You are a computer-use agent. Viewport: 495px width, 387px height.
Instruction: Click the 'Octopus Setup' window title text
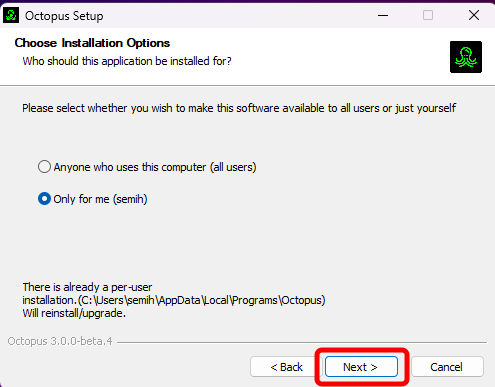click(x=64, y=16)
